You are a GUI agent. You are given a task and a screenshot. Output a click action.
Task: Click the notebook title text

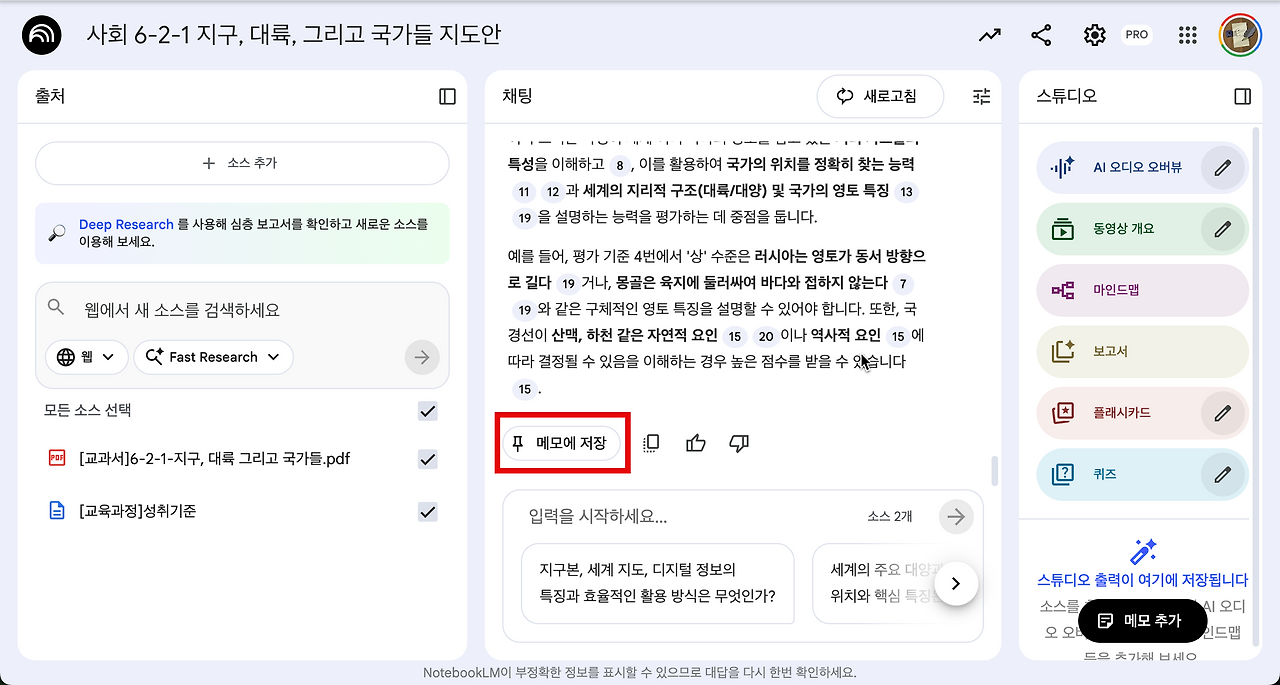(x=294, y=35)
